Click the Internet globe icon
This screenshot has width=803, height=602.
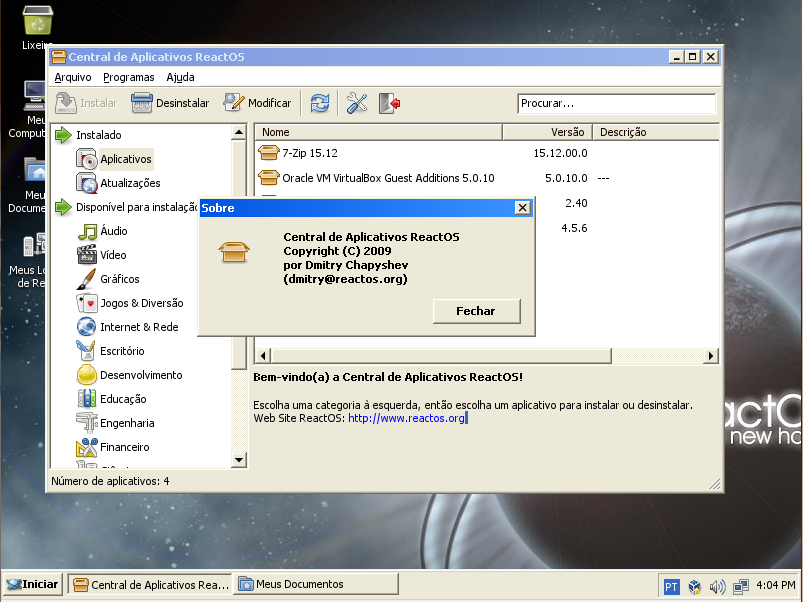(87, 327)
